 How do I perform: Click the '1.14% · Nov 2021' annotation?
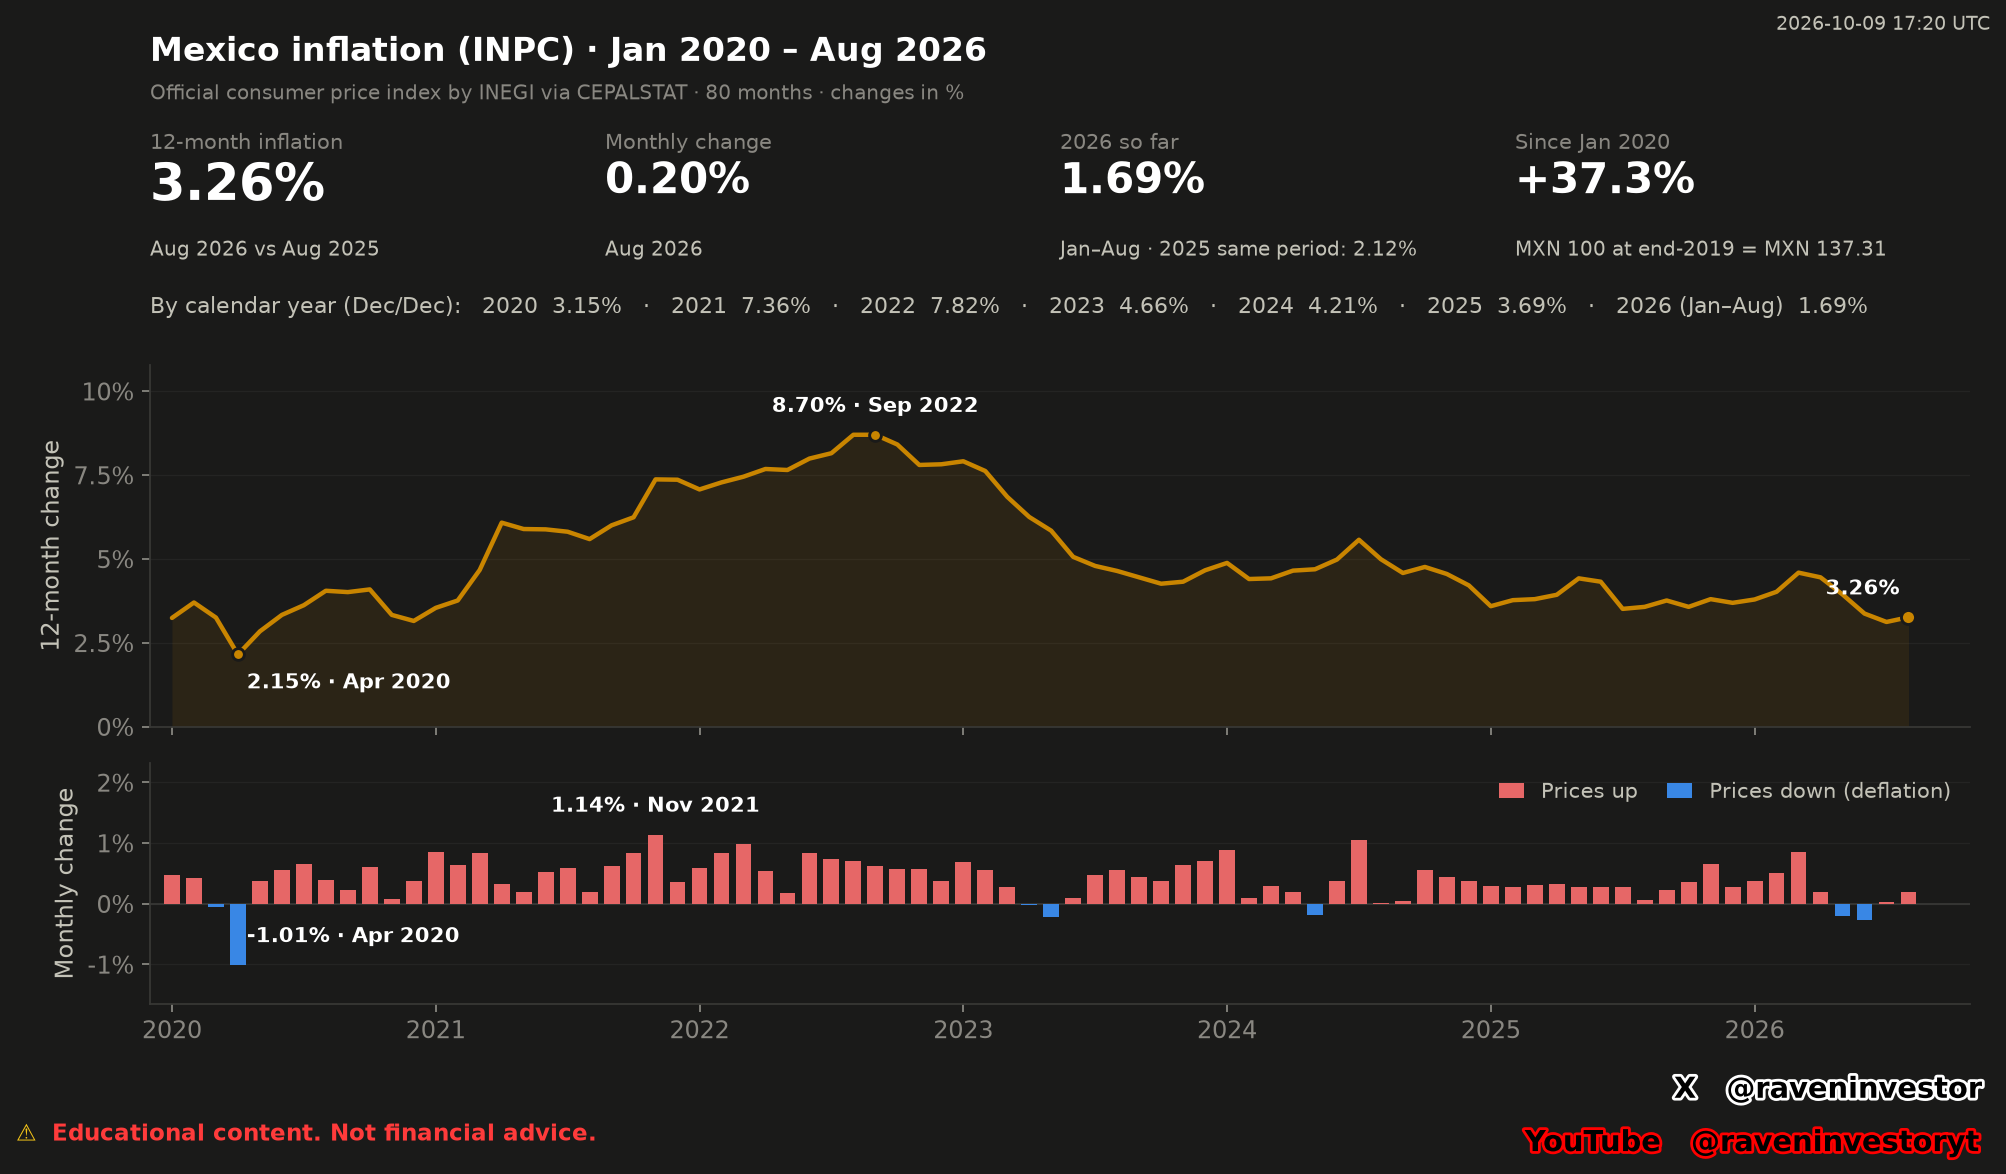click(655, 805)
